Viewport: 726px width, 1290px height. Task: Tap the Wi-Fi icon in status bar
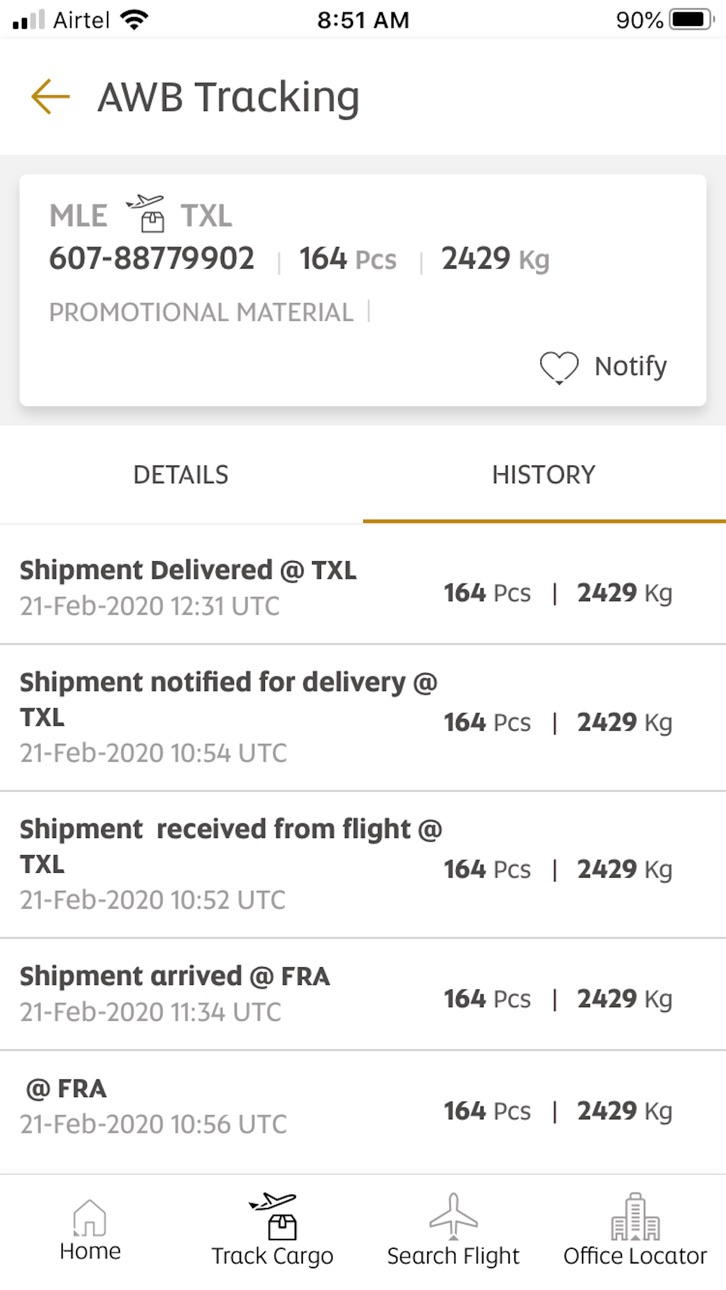[132, 19]
